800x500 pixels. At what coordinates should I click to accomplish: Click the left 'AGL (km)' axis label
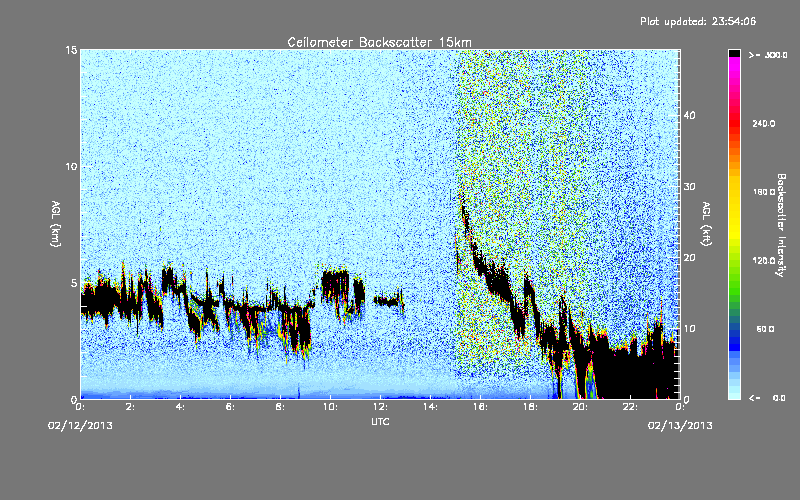tap(56, 224)
